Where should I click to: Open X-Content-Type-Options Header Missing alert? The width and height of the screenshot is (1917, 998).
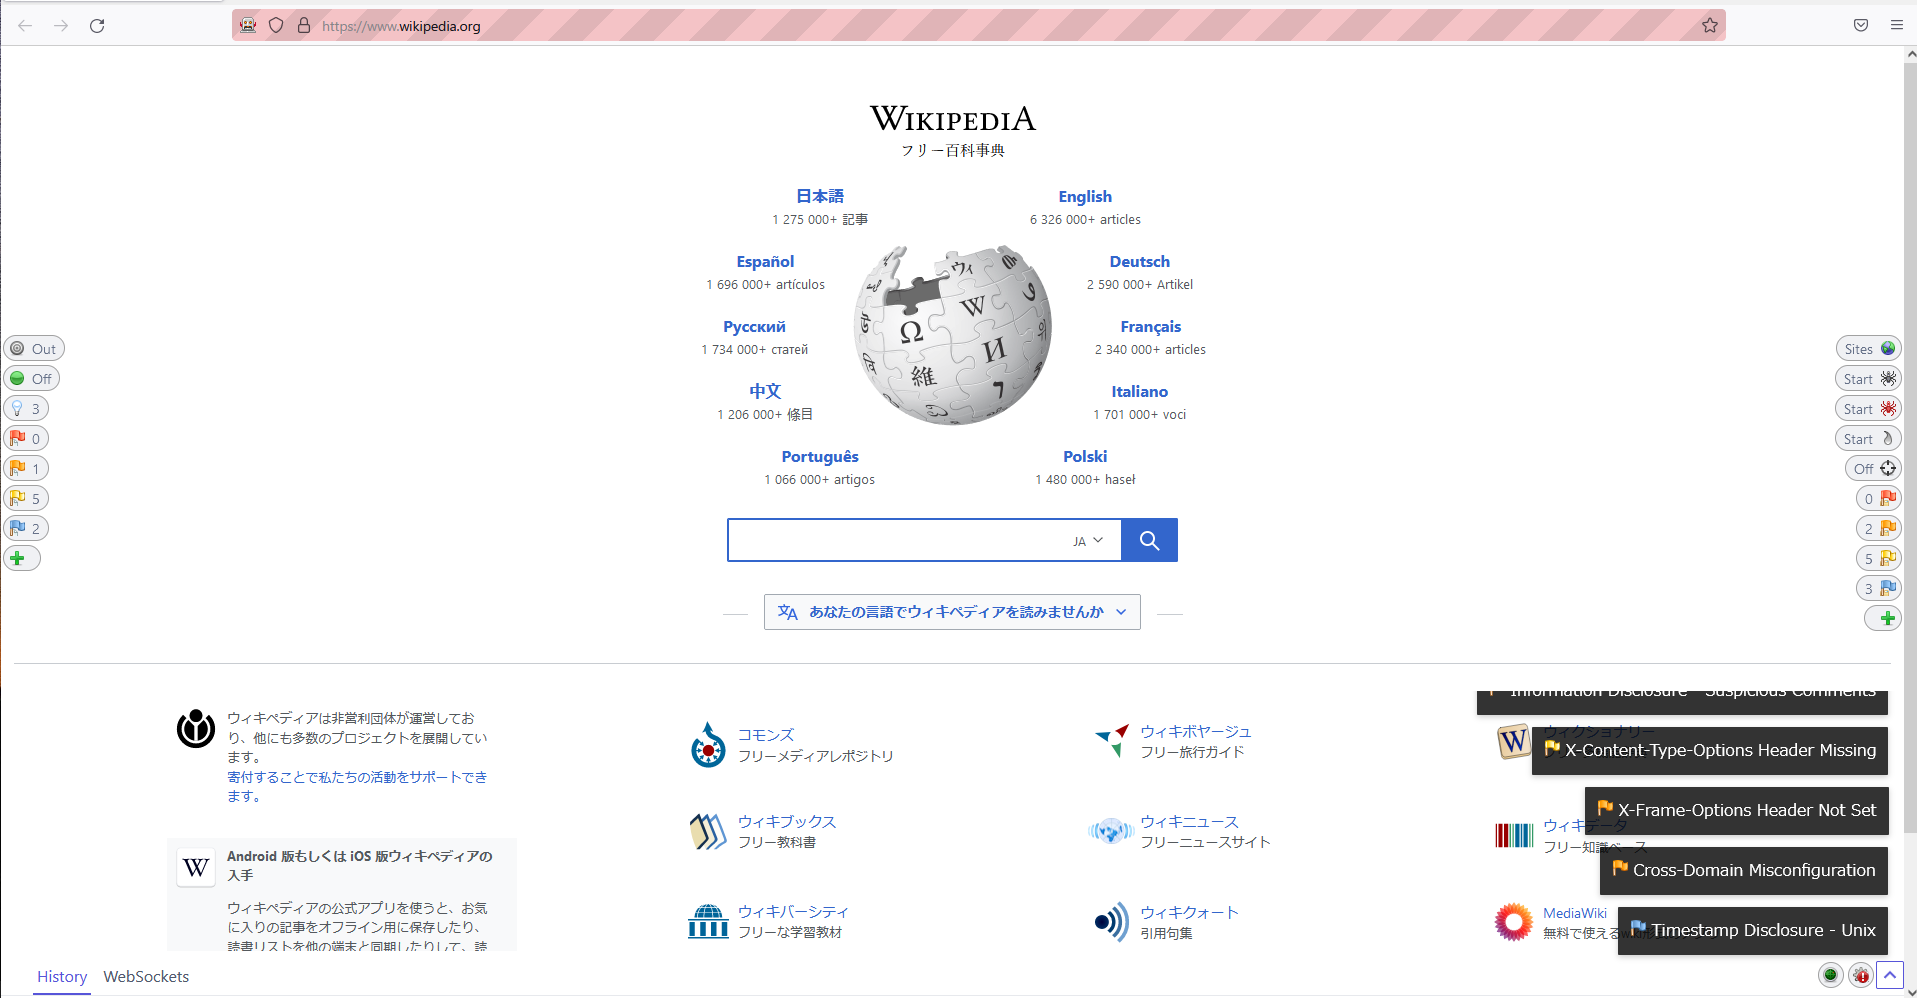pyautogui.click(x=1710, y=751)
